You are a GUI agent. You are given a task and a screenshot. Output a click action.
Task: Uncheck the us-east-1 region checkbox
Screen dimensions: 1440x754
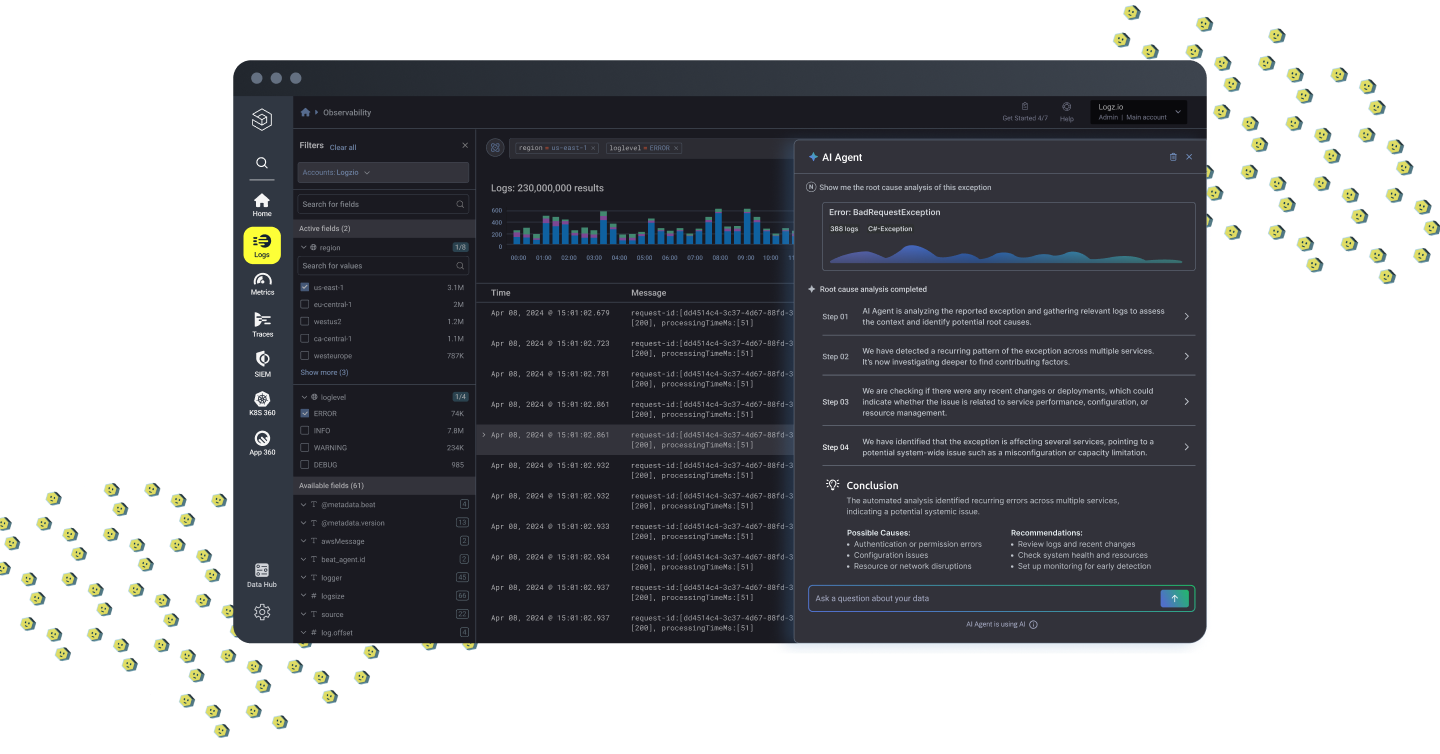[x=305, y=287]
